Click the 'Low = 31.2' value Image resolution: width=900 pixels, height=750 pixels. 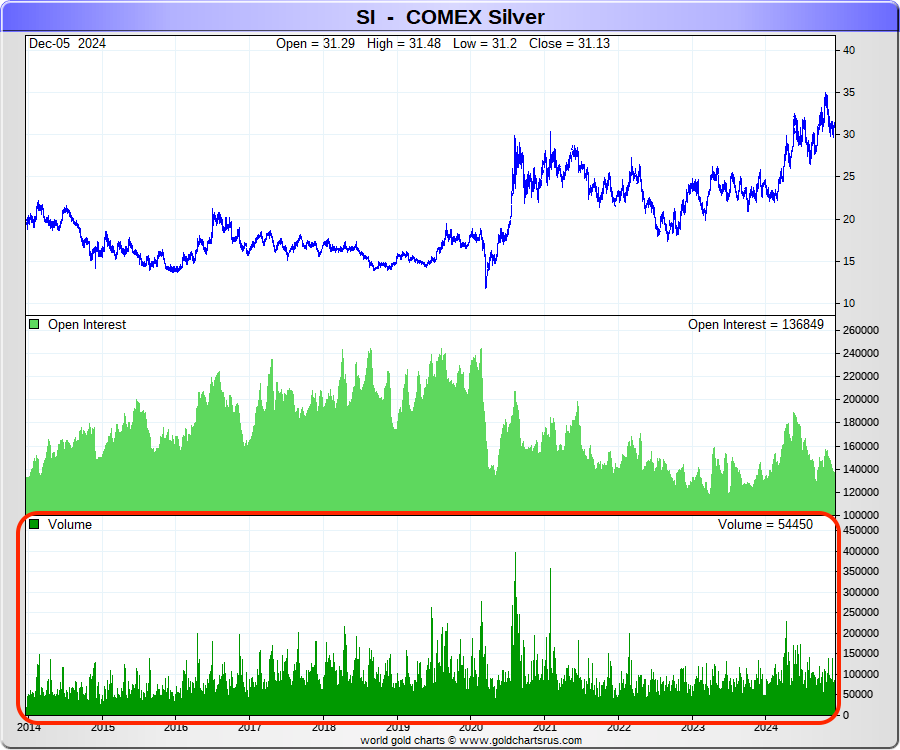coord(484,44)
